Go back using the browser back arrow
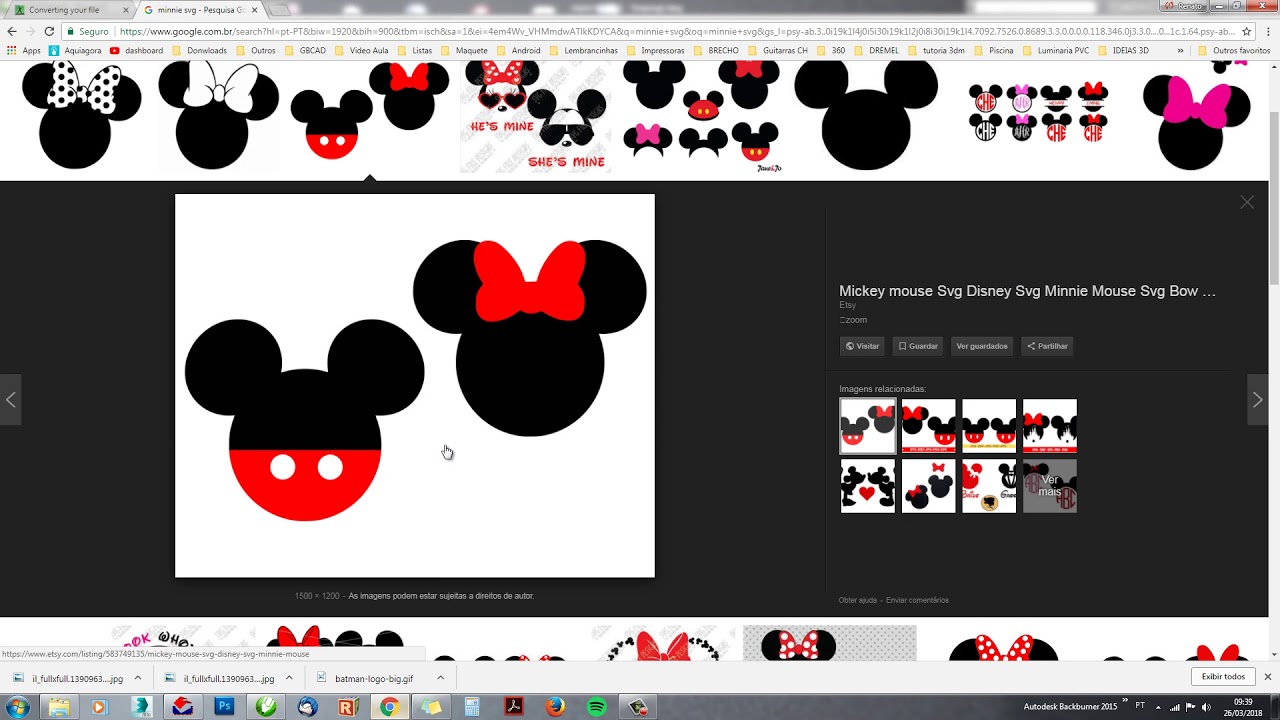Screen dimensions: 1280x720 (12, 31)
